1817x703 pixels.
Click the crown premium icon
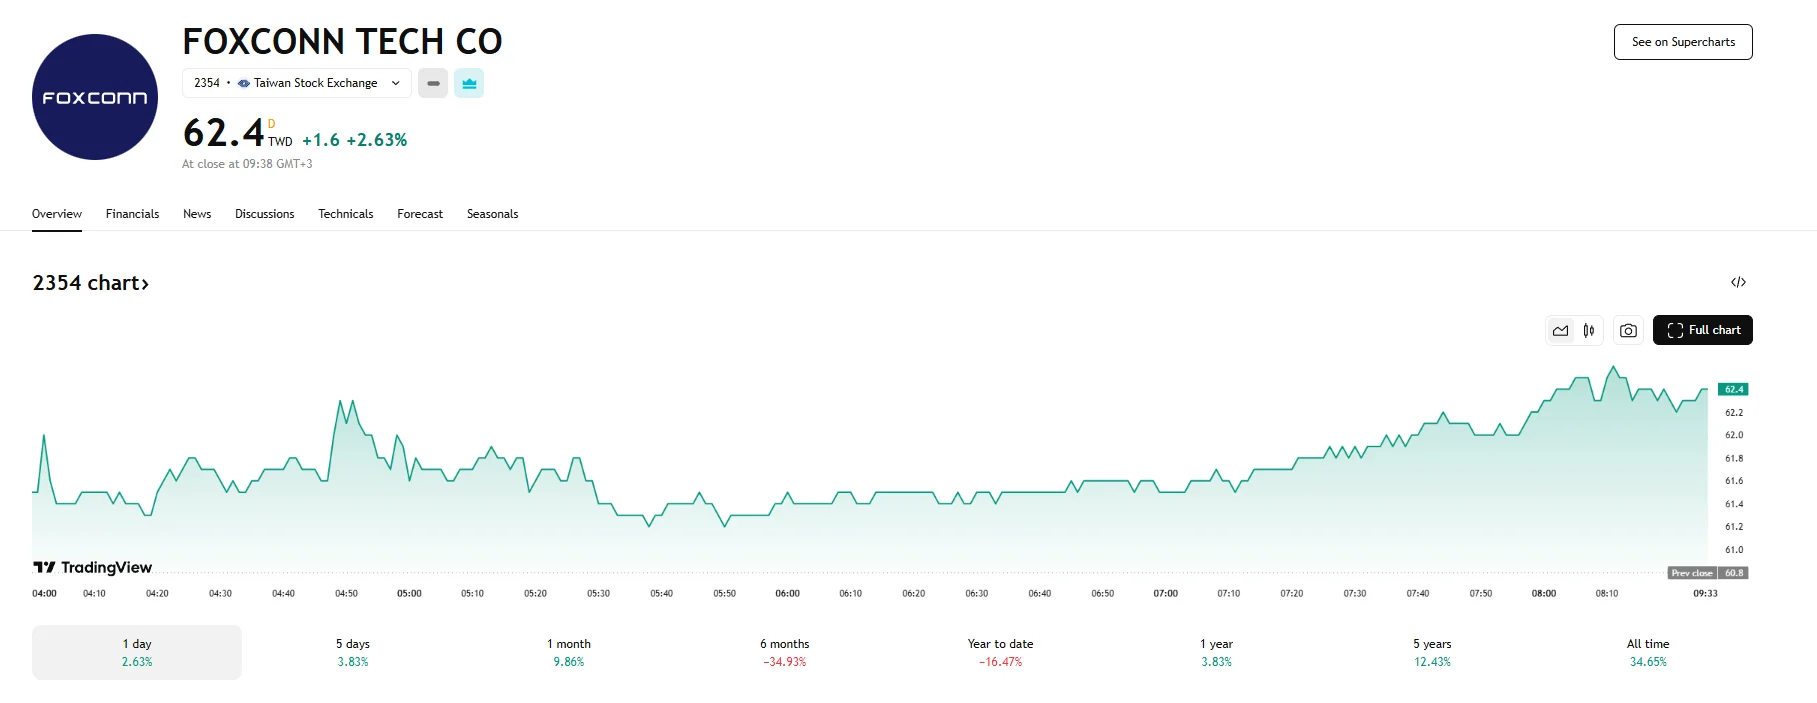pyautogui.click(x=469, y=83)
